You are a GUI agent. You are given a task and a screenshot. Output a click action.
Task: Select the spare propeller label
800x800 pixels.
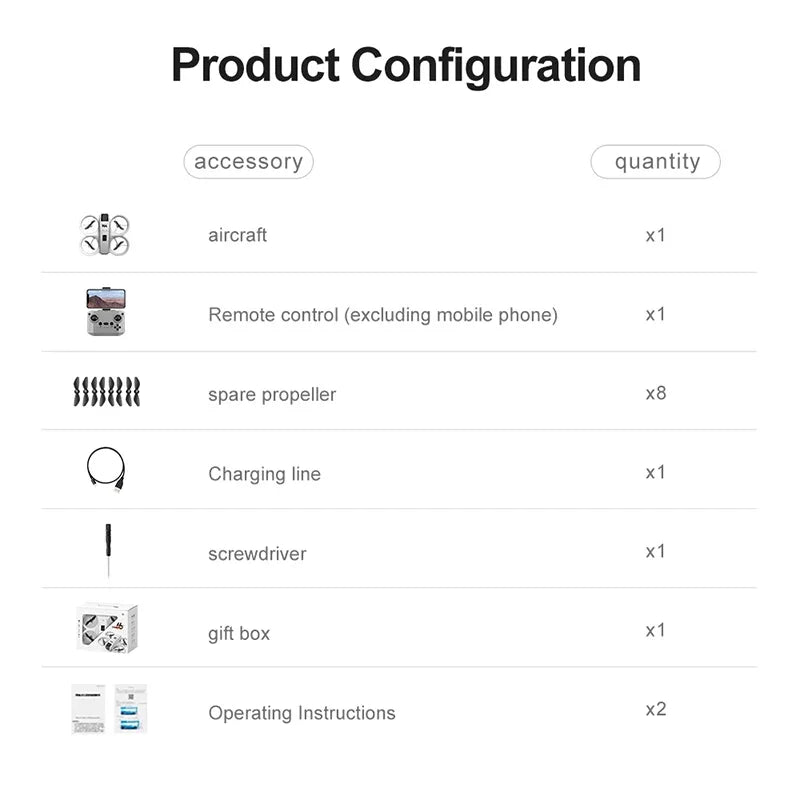272,395
